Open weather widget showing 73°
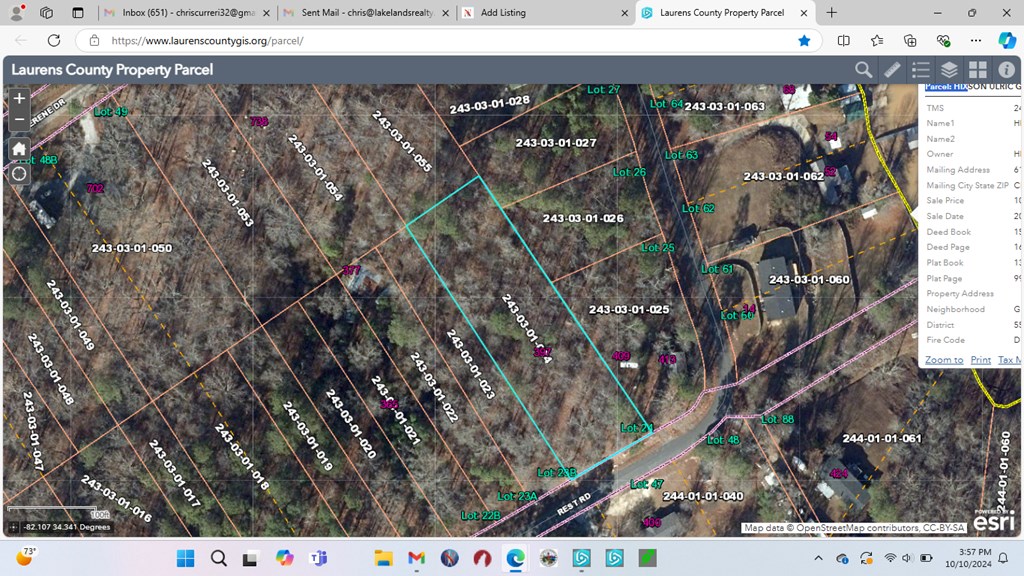The height and width of the screenshot is (576, 1024). pos(25,557)
